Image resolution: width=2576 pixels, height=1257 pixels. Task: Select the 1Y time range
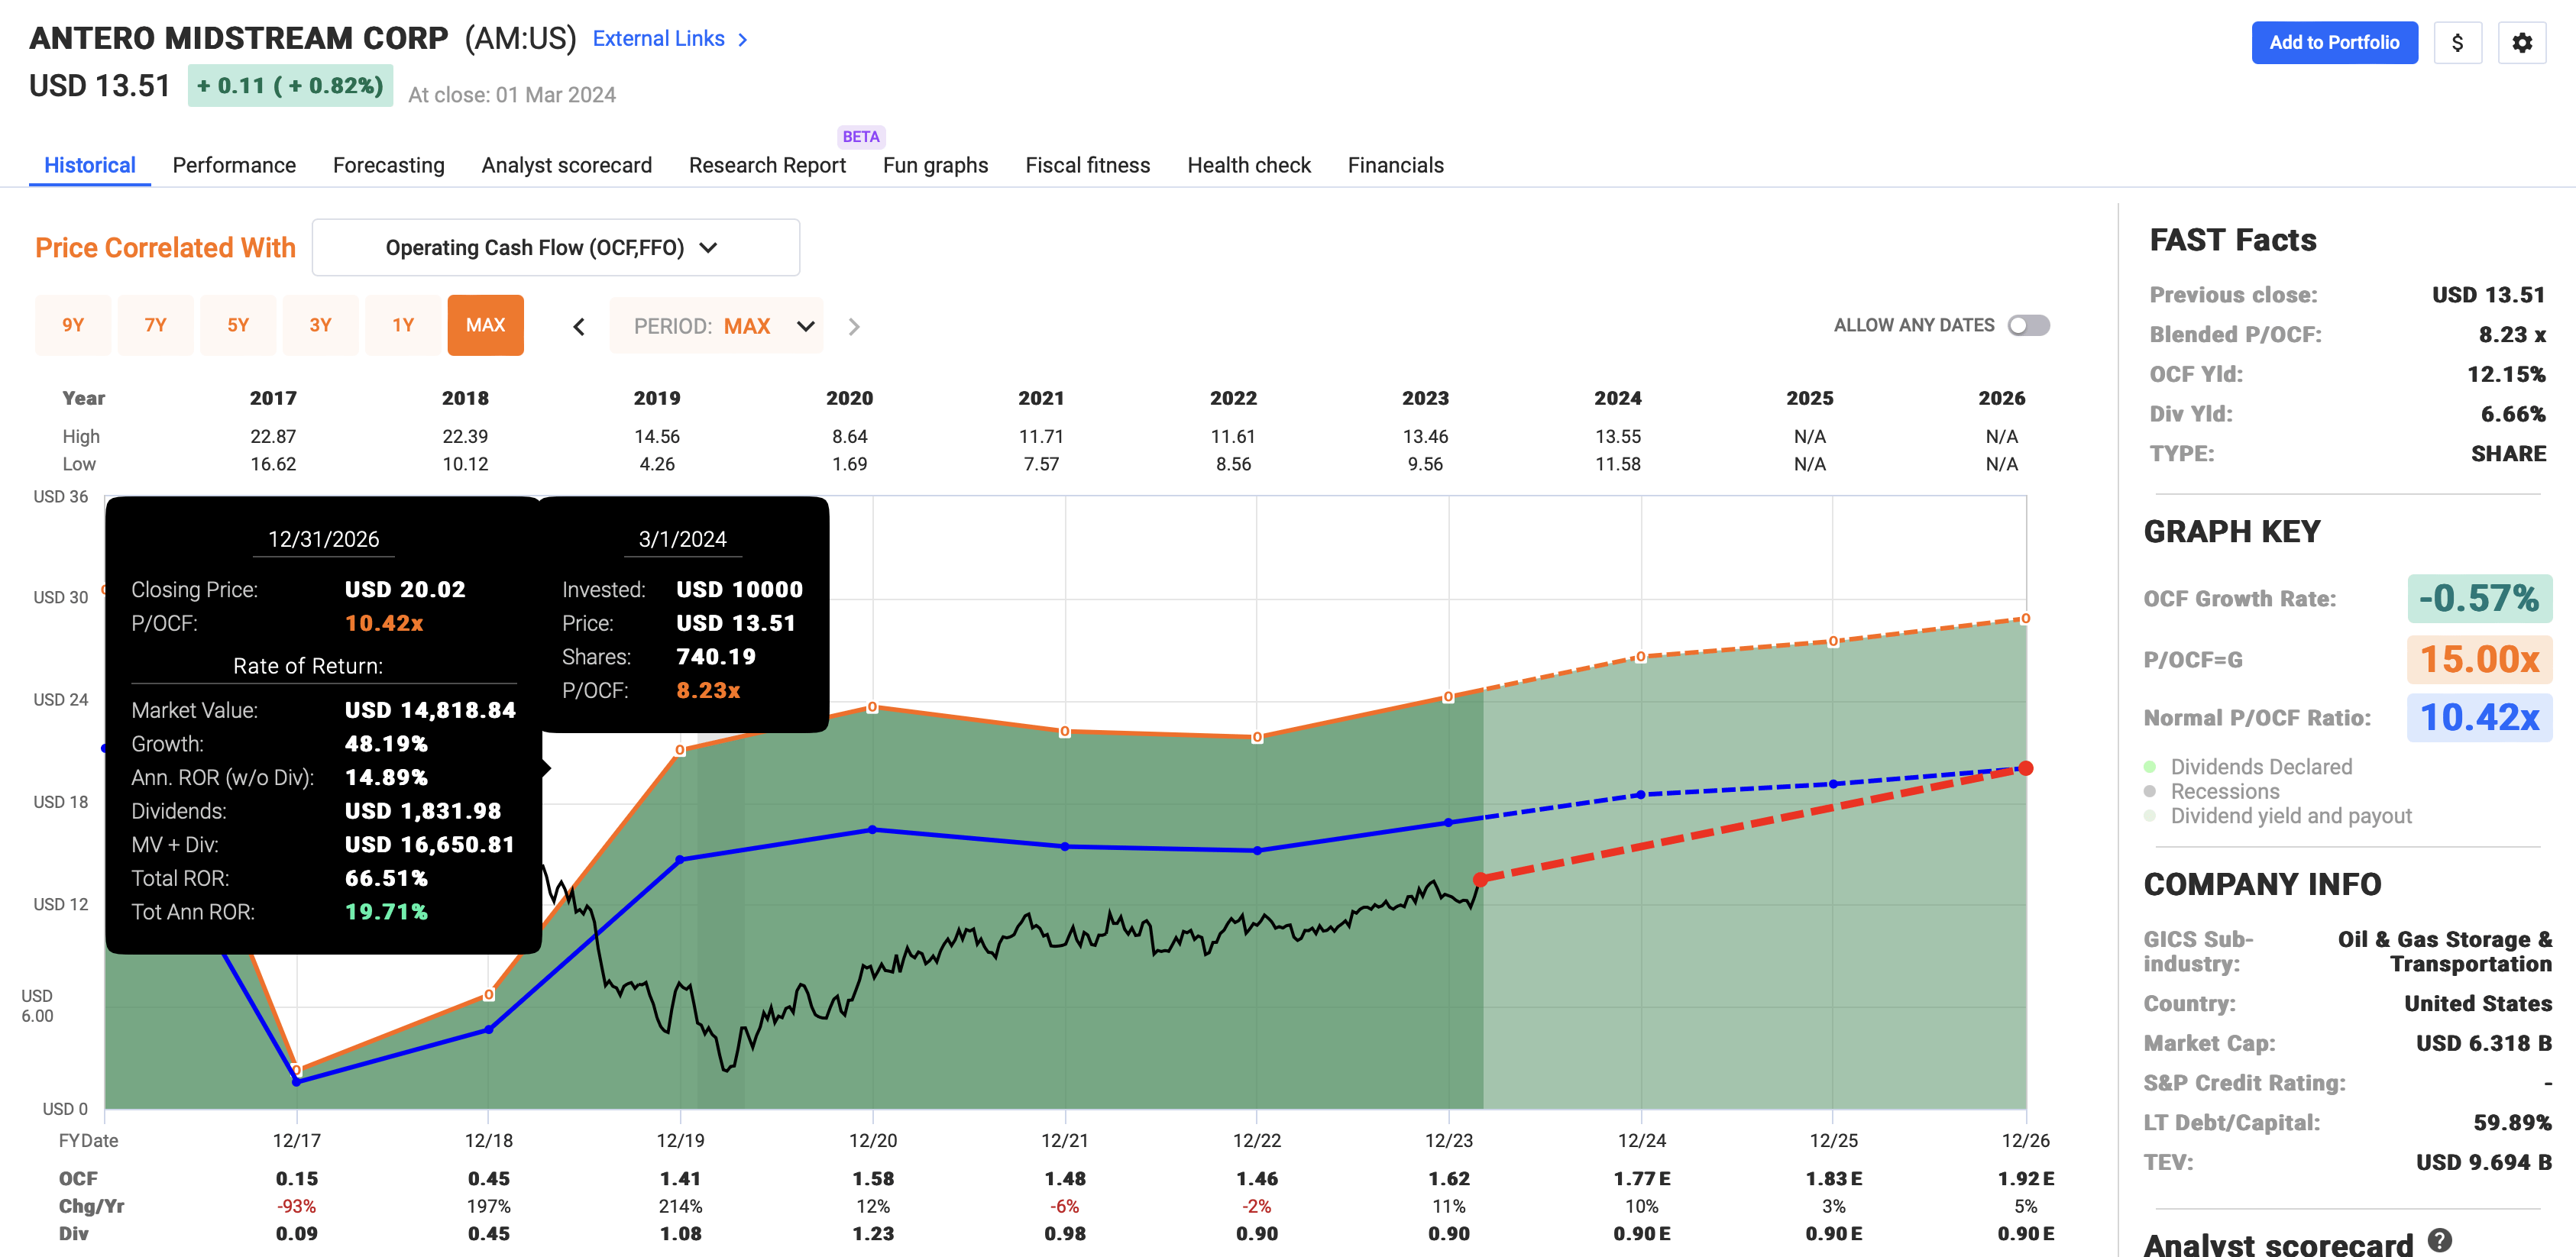[403, 325]
